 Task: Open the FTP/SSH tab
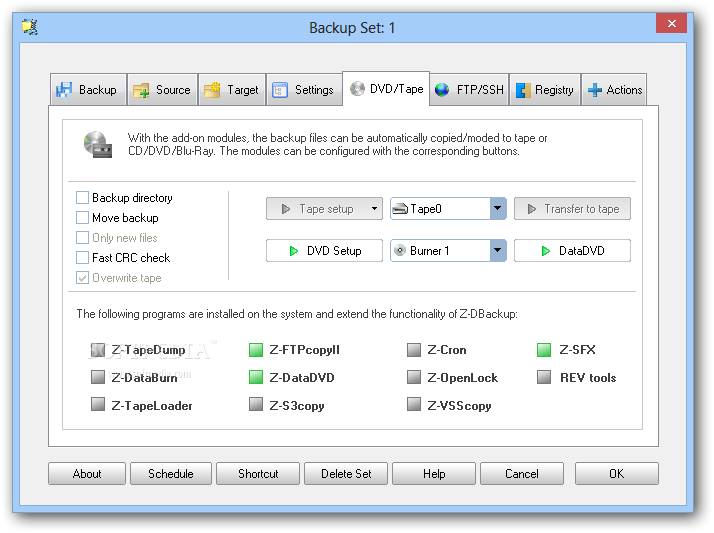pos(469,90)
